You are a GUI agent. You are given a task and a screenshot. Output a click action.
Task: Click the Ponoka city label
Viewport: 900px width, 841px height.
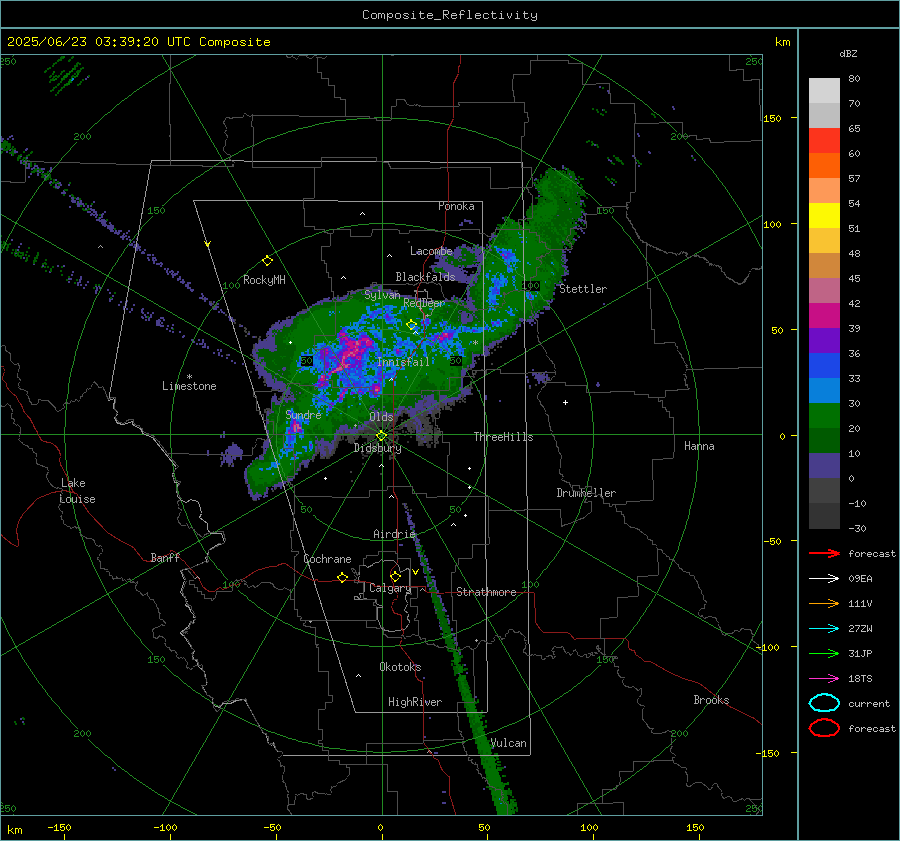456,206
